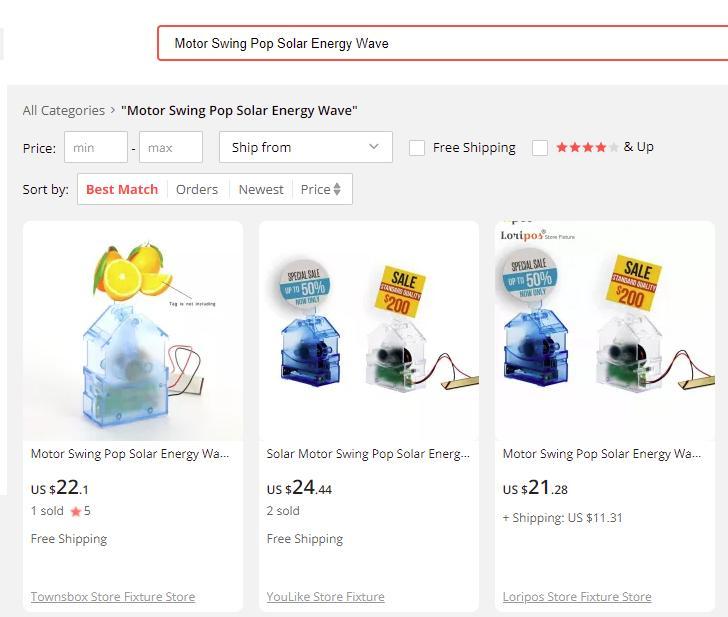Click the Price sort up-down arrows icon

(x=337, y=189)
